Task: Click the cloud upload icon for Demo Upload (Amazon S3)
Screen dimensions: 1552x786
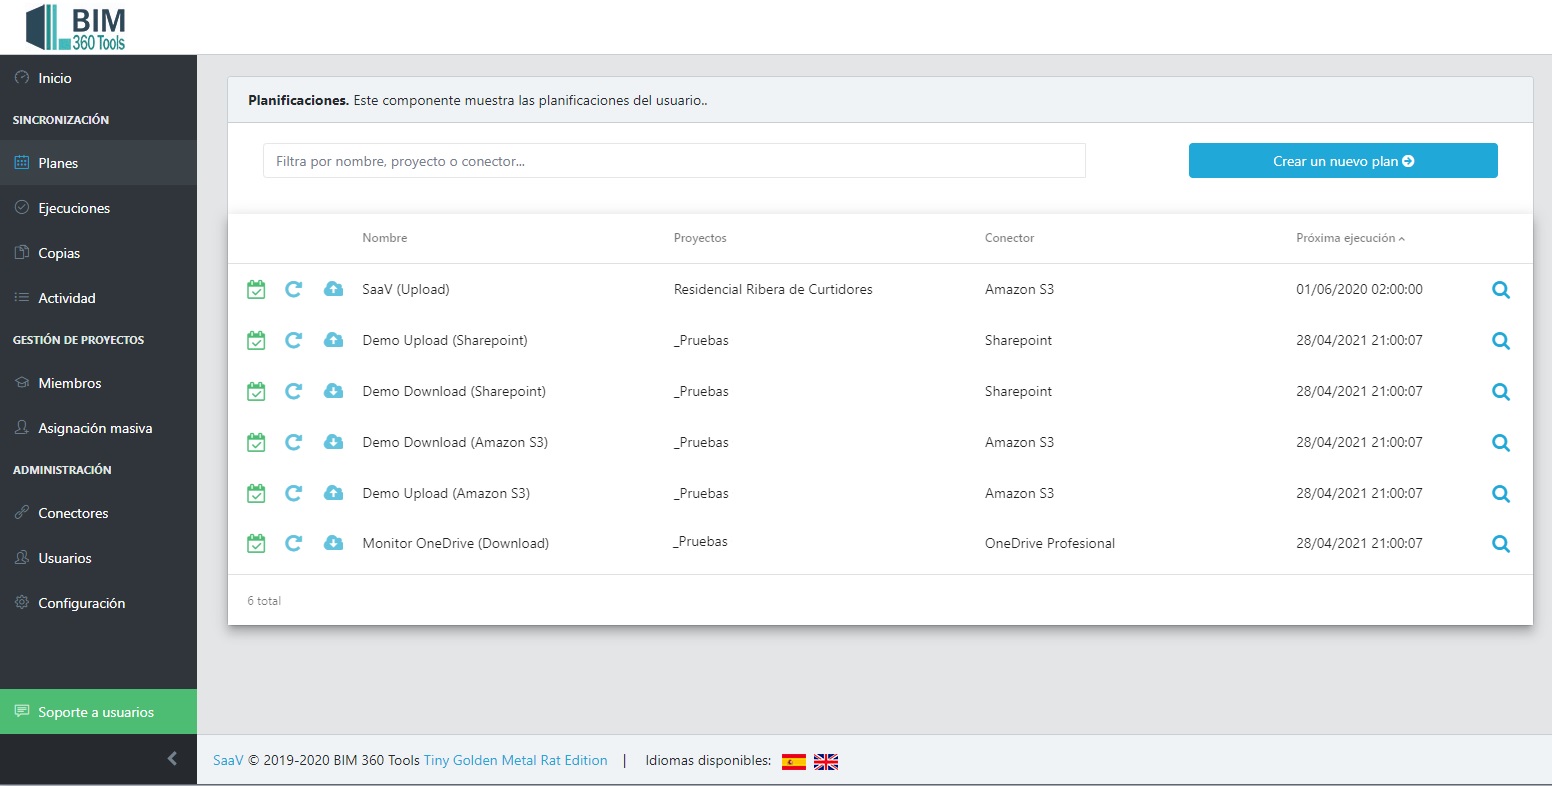Action: tap(334, 493)
